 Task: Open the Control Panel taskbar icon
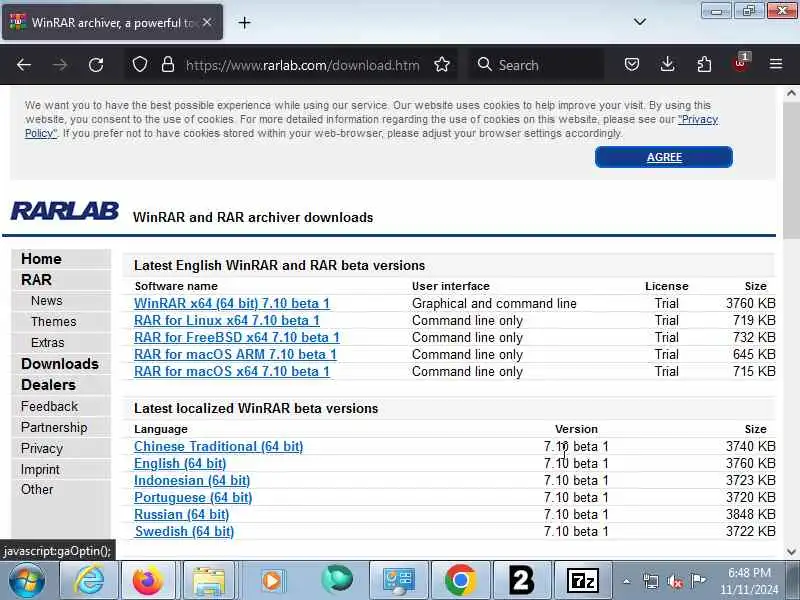point(398,581)
